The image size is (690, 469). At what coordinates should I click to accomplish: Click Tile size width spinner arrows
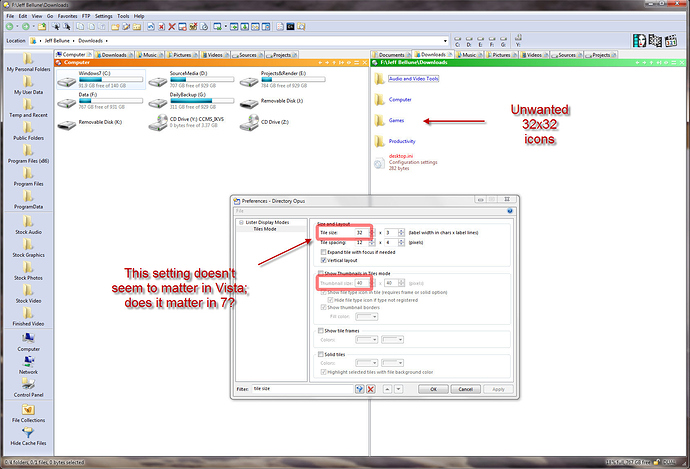click(371, 232)
